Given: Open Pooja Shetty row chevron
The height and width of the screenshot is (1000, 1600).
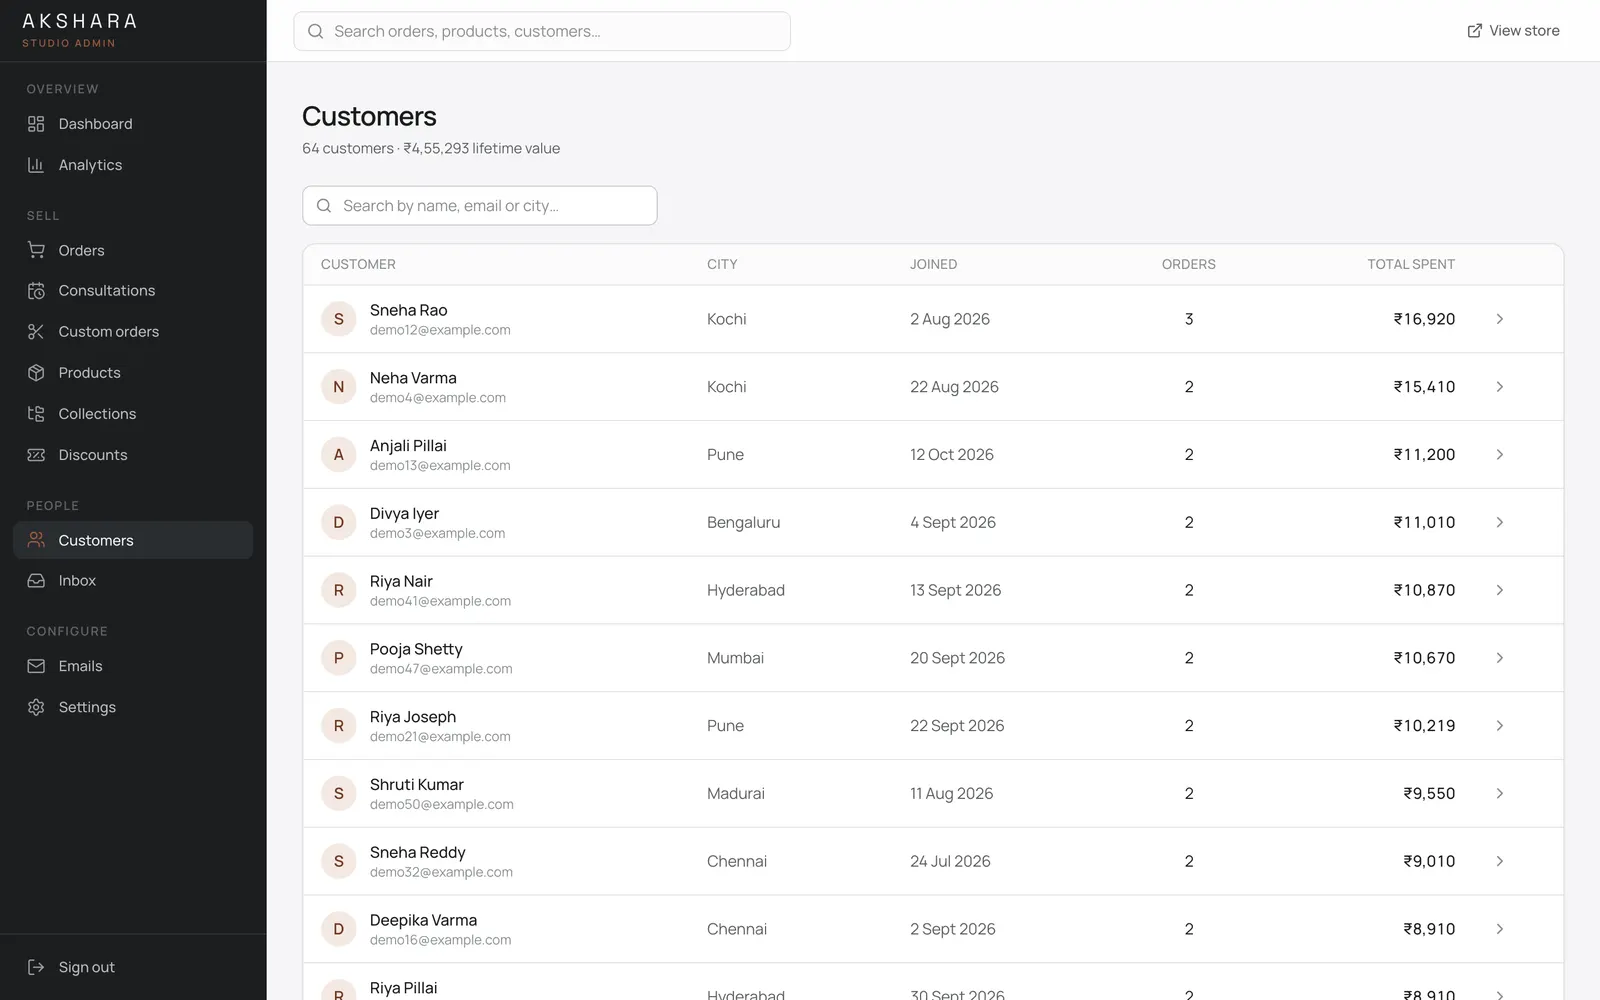Looking at the screenshot, I should click(x=1499, y=658).
